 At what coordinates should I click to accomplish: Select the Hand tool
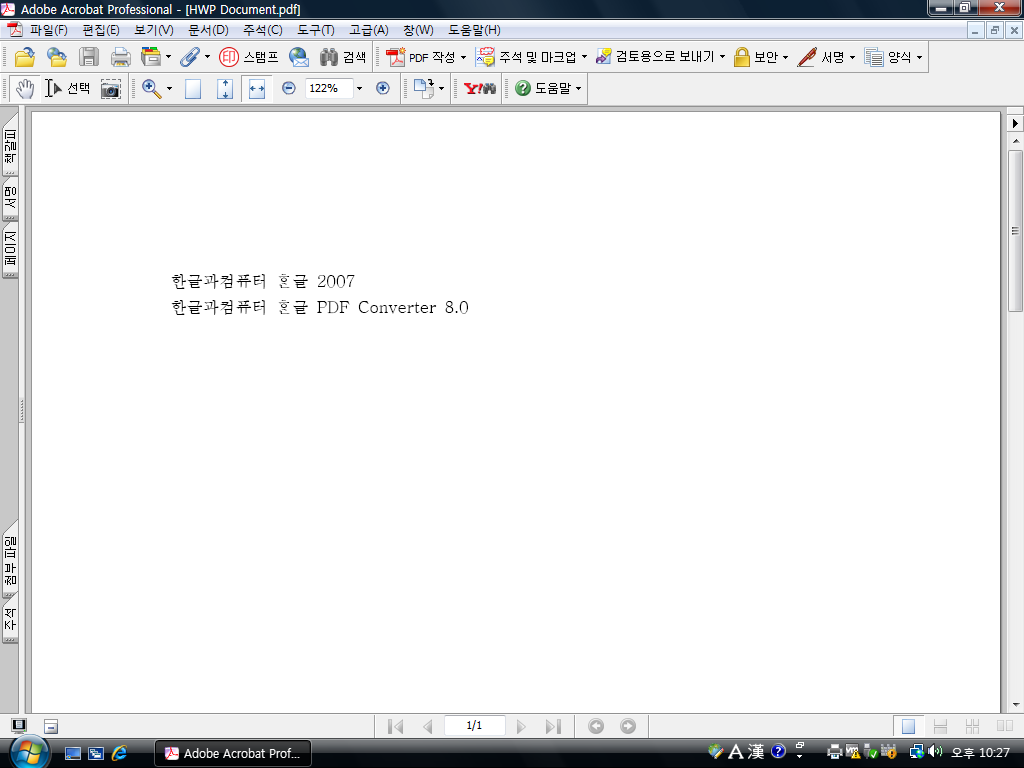(25, 88)
